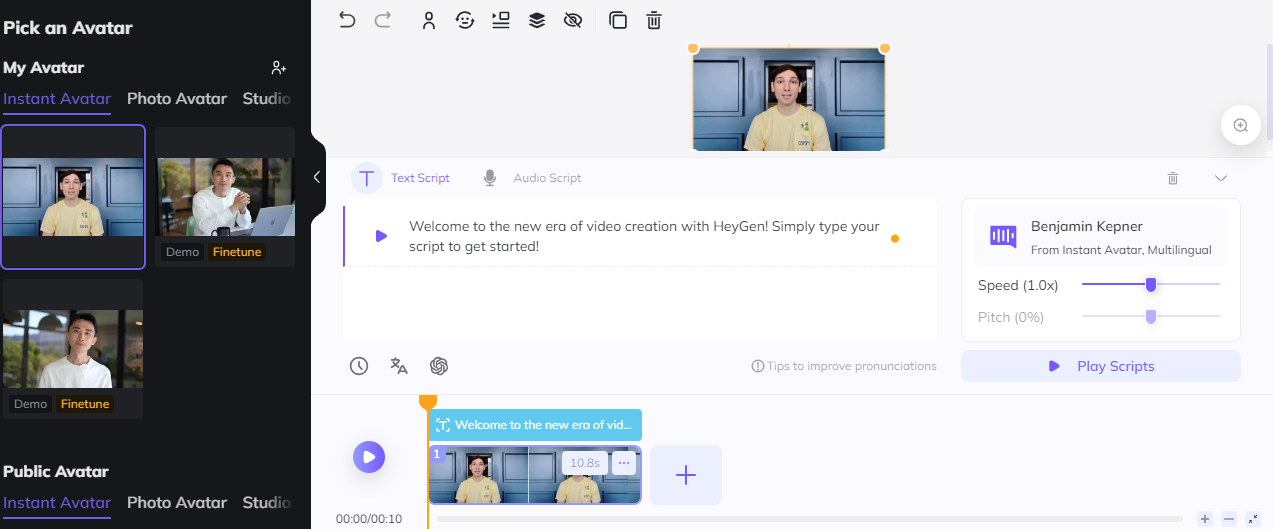Image resolution: width=1273 pixels, height=529 pixels.
Task: Open Tips to improve pronunciations
Action: (844, 366)
